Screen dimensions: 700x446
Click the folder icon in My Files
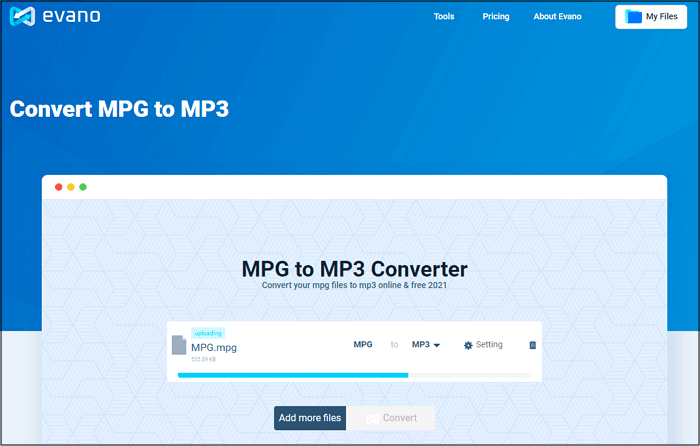tap(633, 17)
